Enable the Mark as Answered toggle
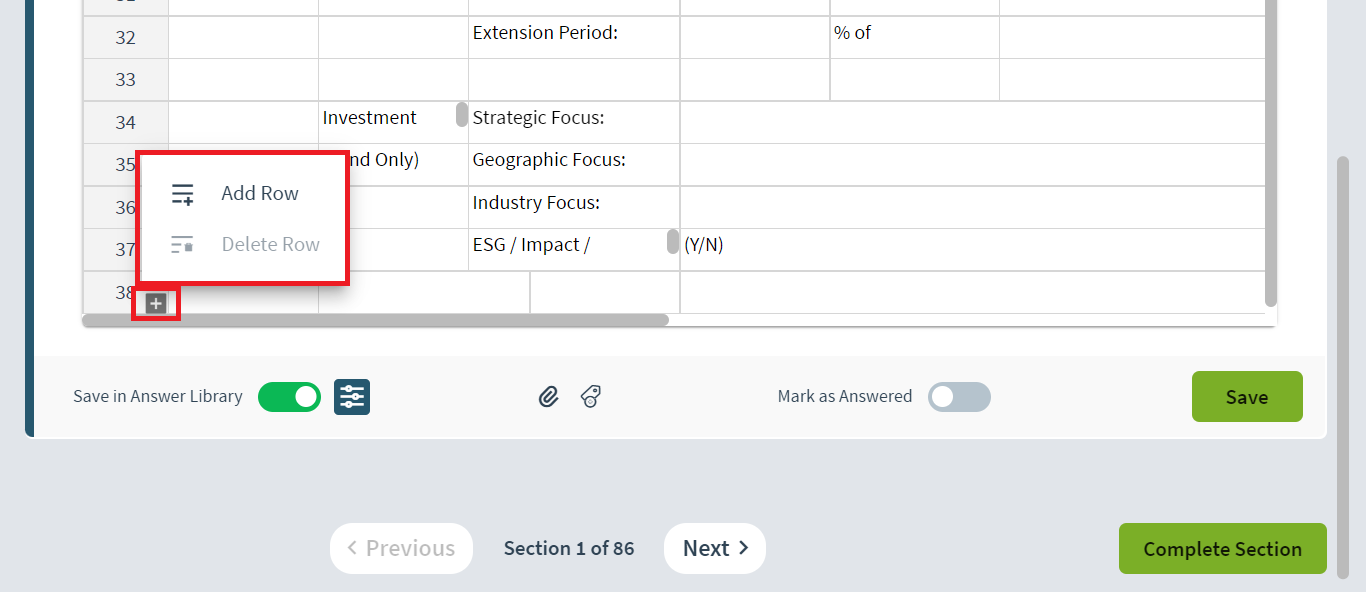Screen dimensions: 1366x592 pyautogui.click(x=959, y=397)
